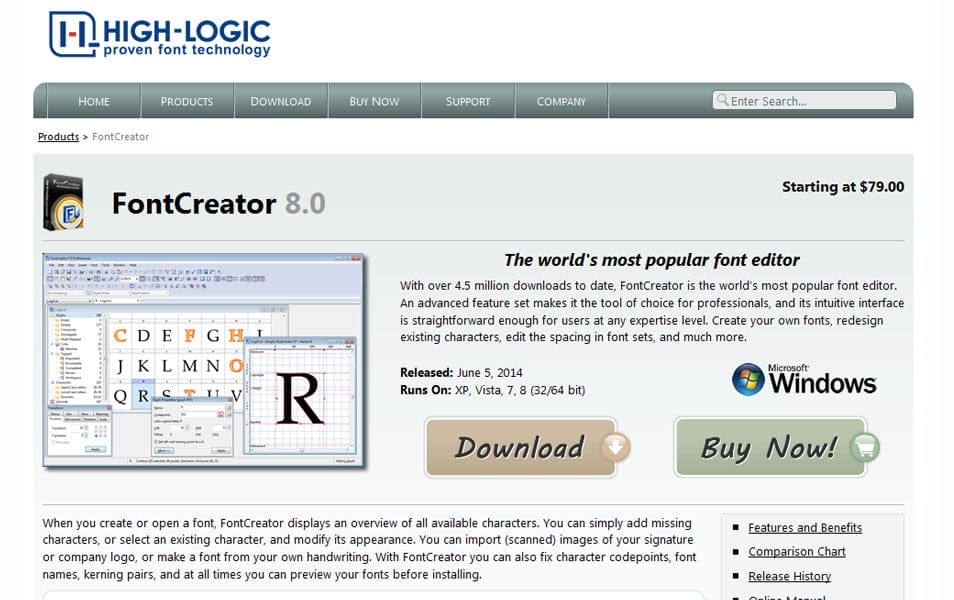
Task: Click the Buy Now! button
Action: click(x=770, y=447)
